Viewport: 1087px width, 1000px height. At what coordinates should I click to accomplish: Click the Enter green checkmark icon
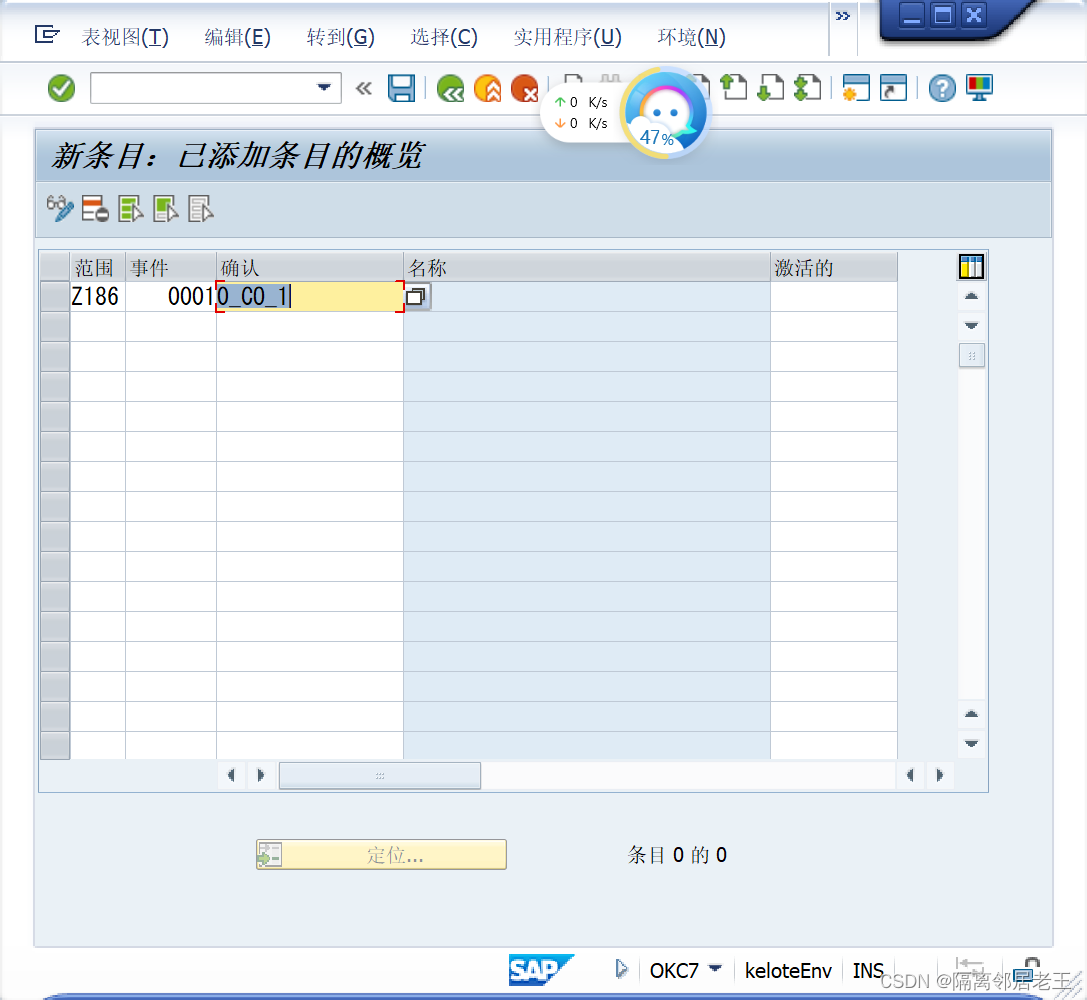60,88
